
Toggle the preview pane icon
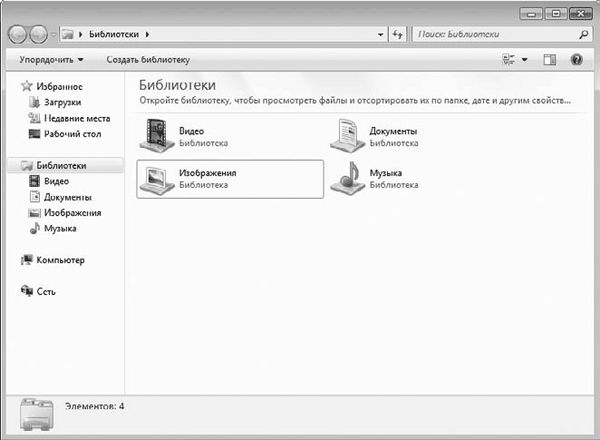tap(549, 60)
